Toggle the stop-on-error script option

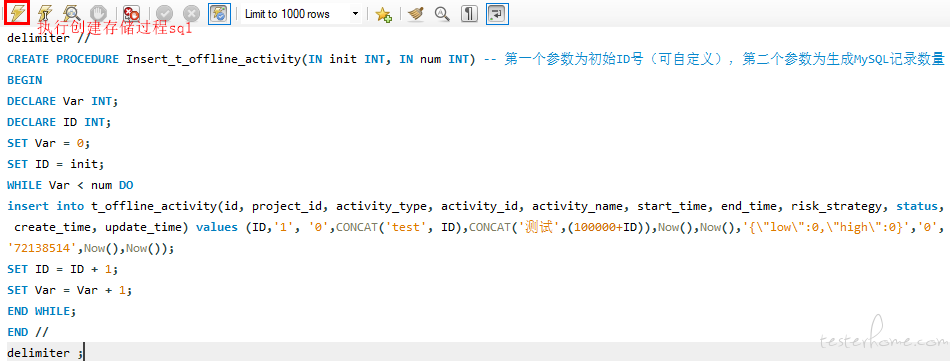(131, 13)
